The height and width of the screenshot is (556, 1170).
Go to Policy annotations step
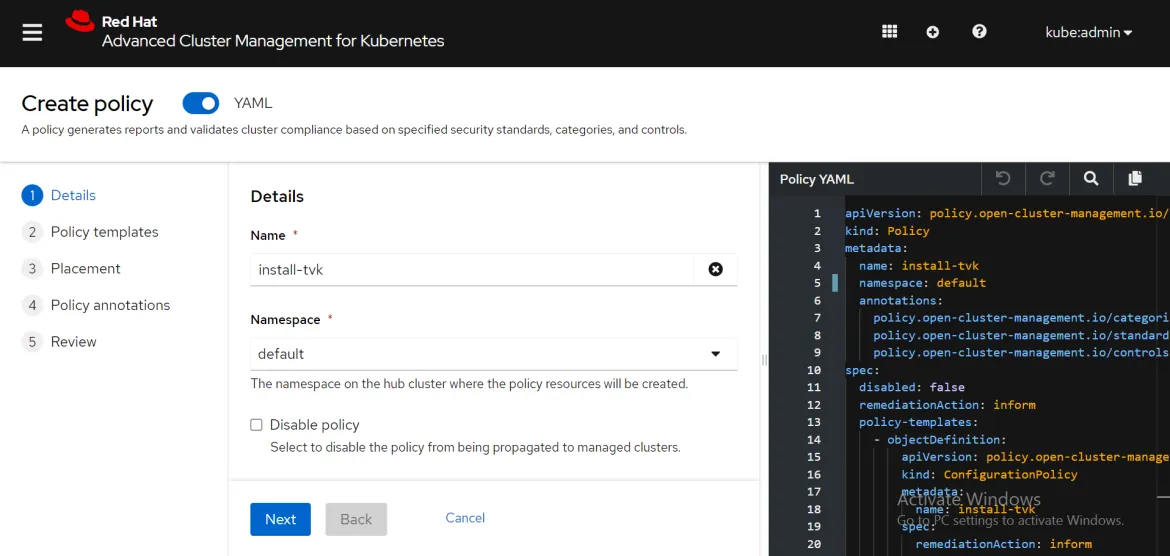point(110,305)
